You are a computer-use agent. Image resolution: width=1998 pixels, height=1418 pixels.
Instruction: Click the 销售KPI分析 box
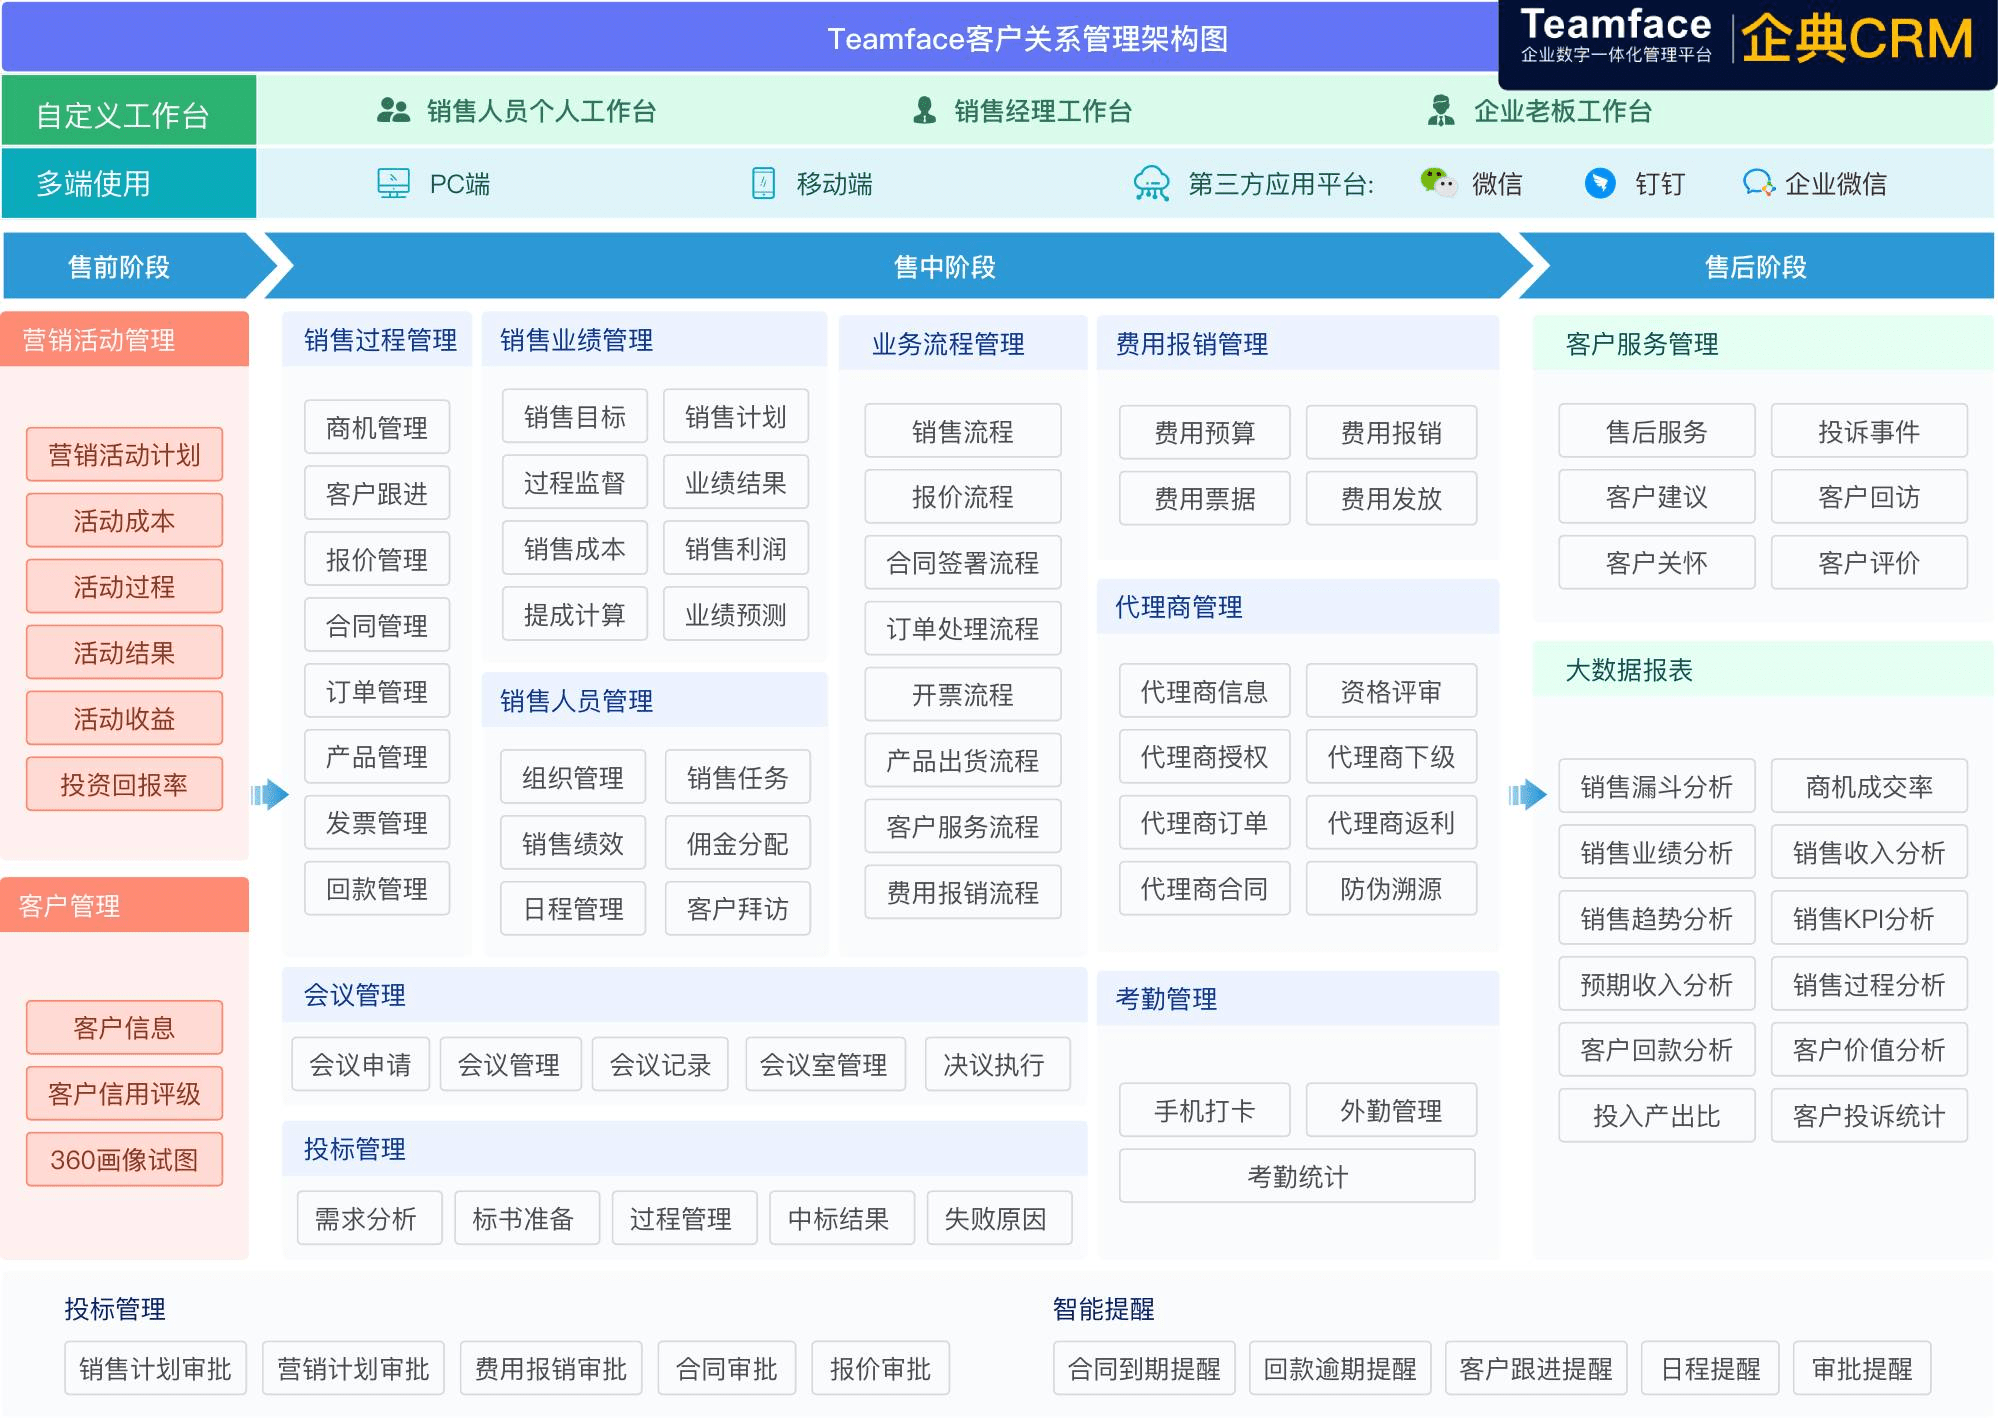point(1869,919)
